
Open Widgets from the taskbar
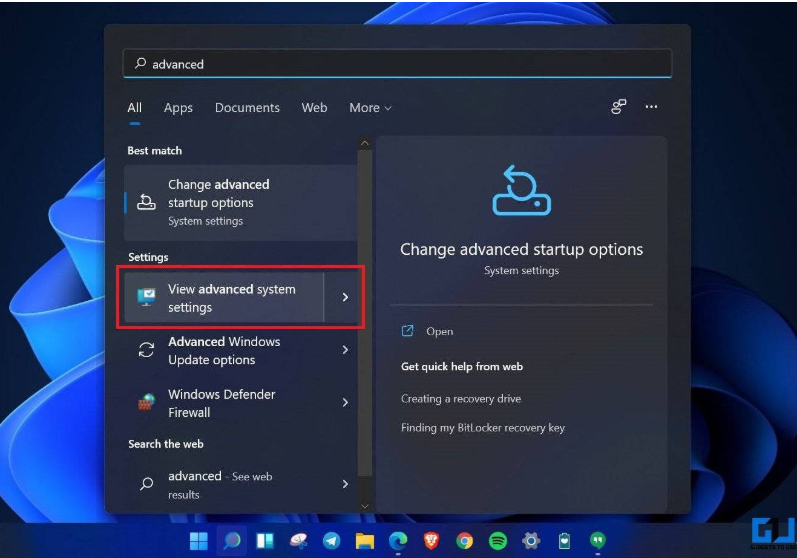click(x=265, y=541)
